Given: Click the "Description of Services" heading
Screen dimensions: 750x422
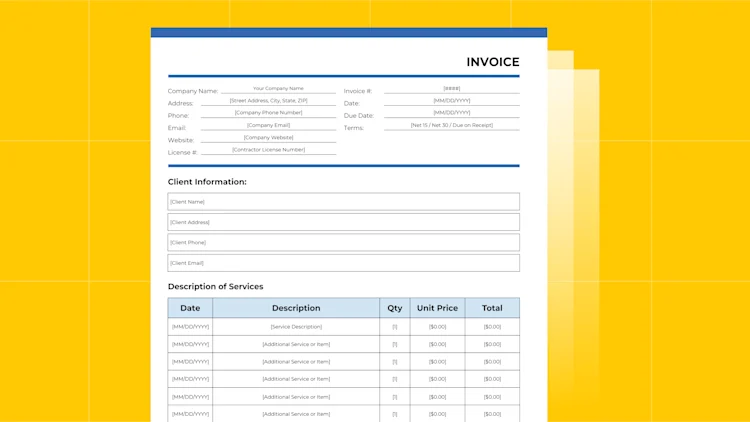Looking at the screenshot, I should point(215,287).
